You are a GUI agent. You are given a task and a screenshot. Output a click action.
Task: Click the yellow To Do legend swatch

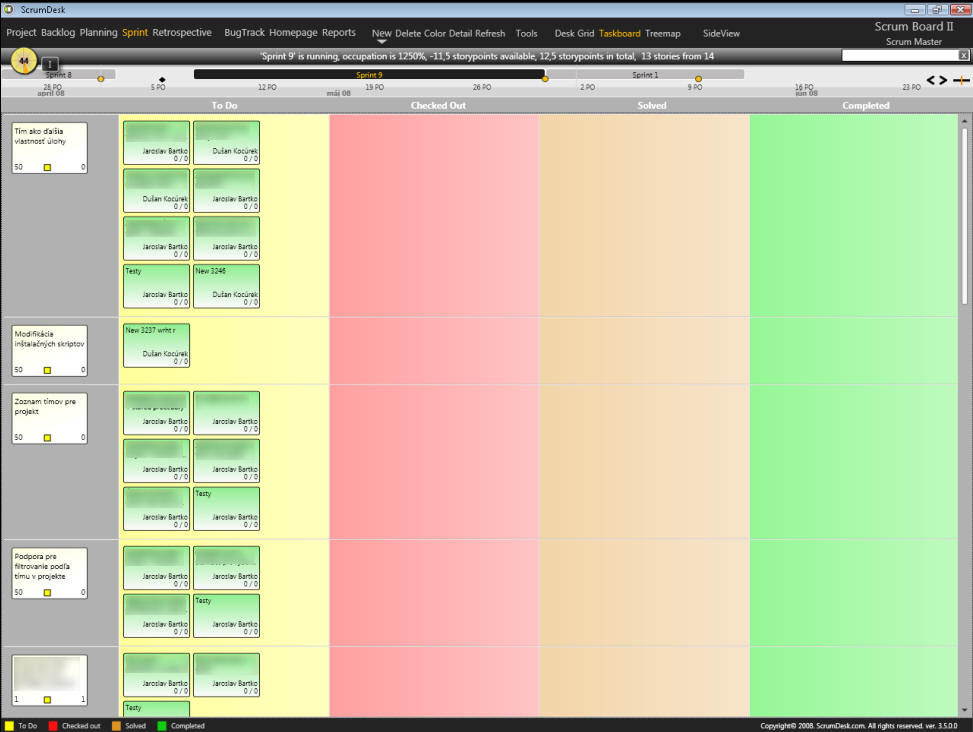(x=9, y=726)
